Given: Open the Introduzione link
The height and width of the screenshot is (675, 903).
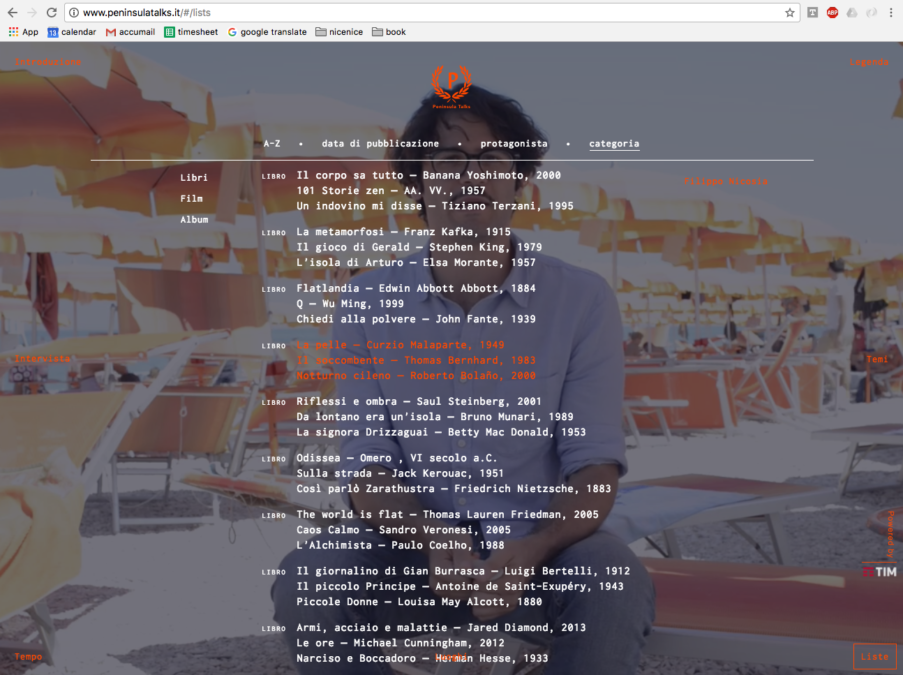Looking at the screenshot, I should (48, 62).
